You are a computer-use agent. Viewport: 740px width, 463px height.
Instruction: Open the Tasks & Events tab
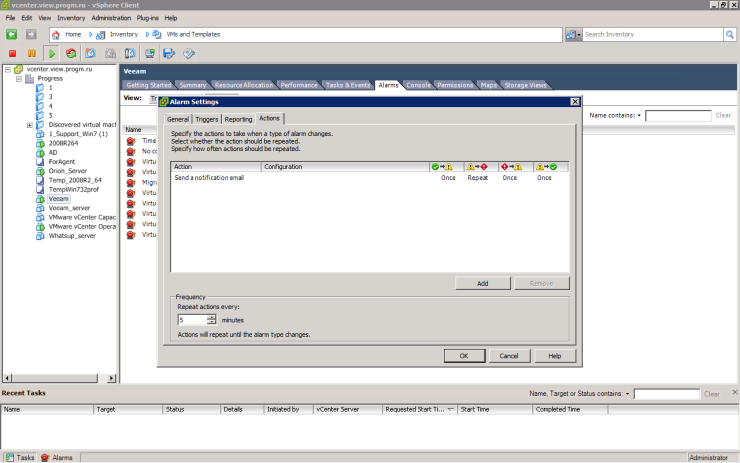click(x=348, y=85)
